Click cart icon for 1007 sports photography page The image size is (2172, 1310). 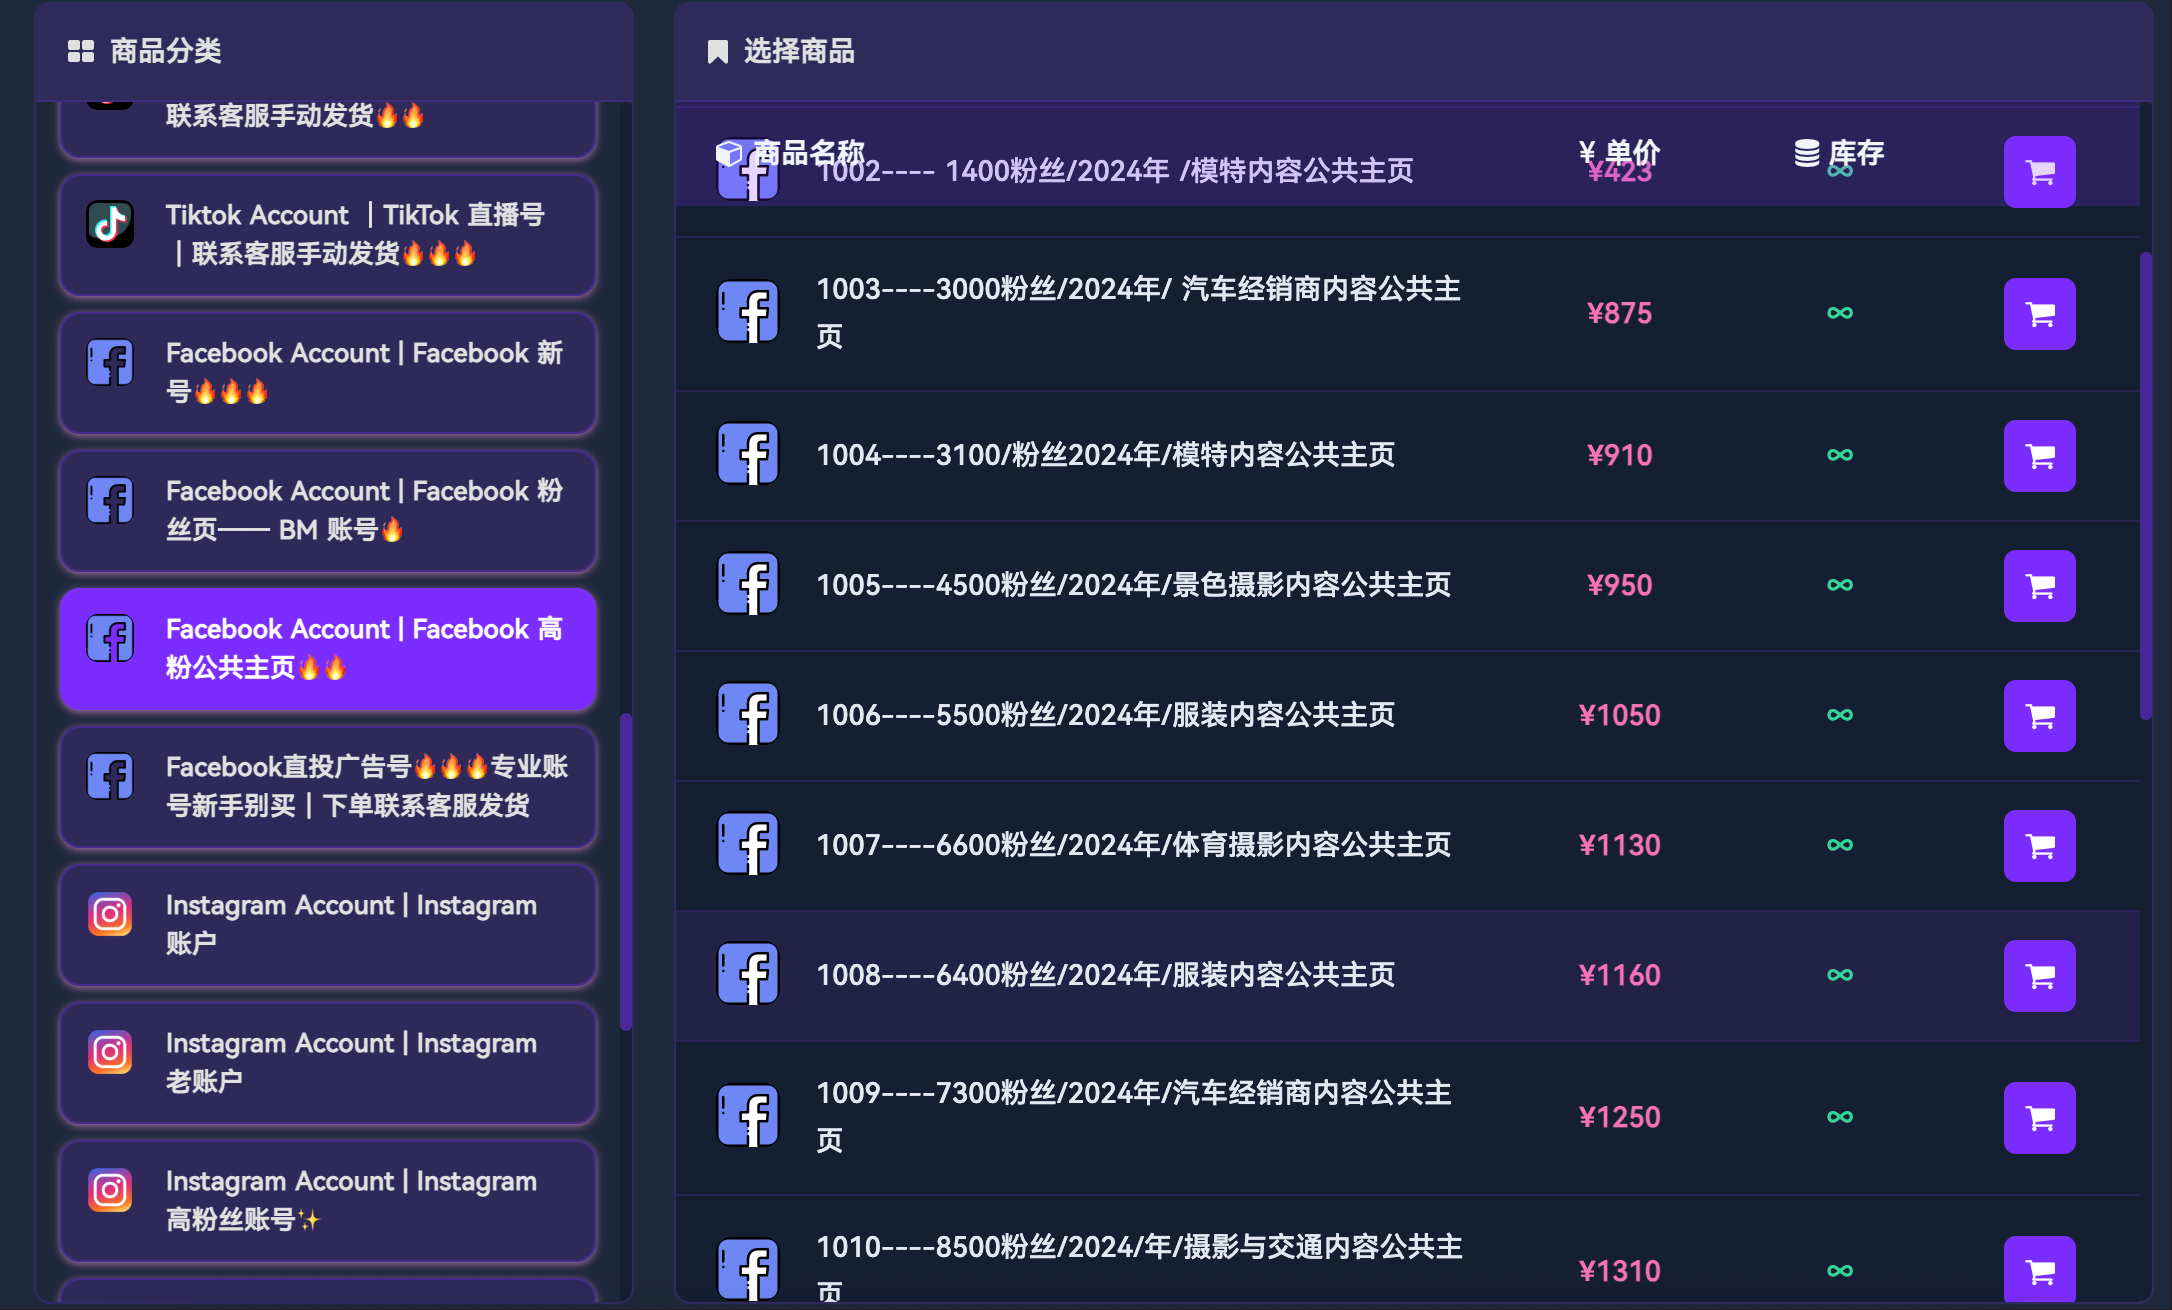coord(2039,846)
